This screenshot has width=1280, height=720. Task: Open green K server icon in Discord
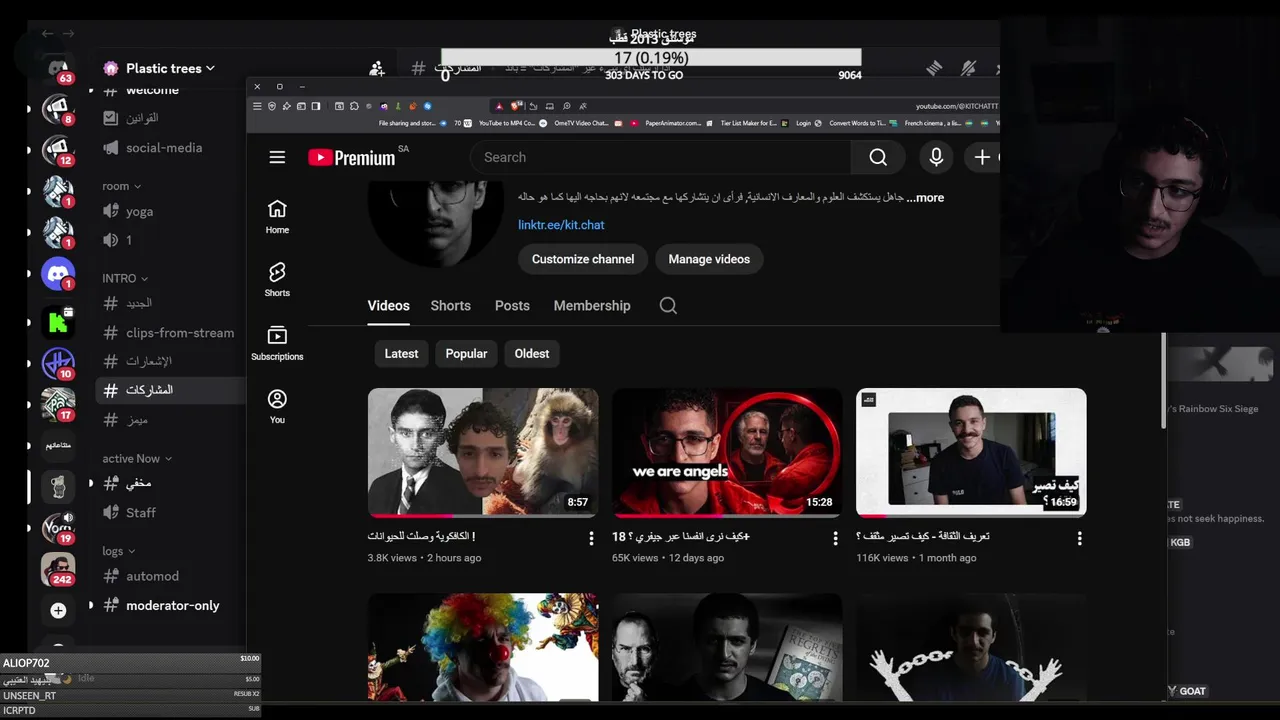coord(58,321)
